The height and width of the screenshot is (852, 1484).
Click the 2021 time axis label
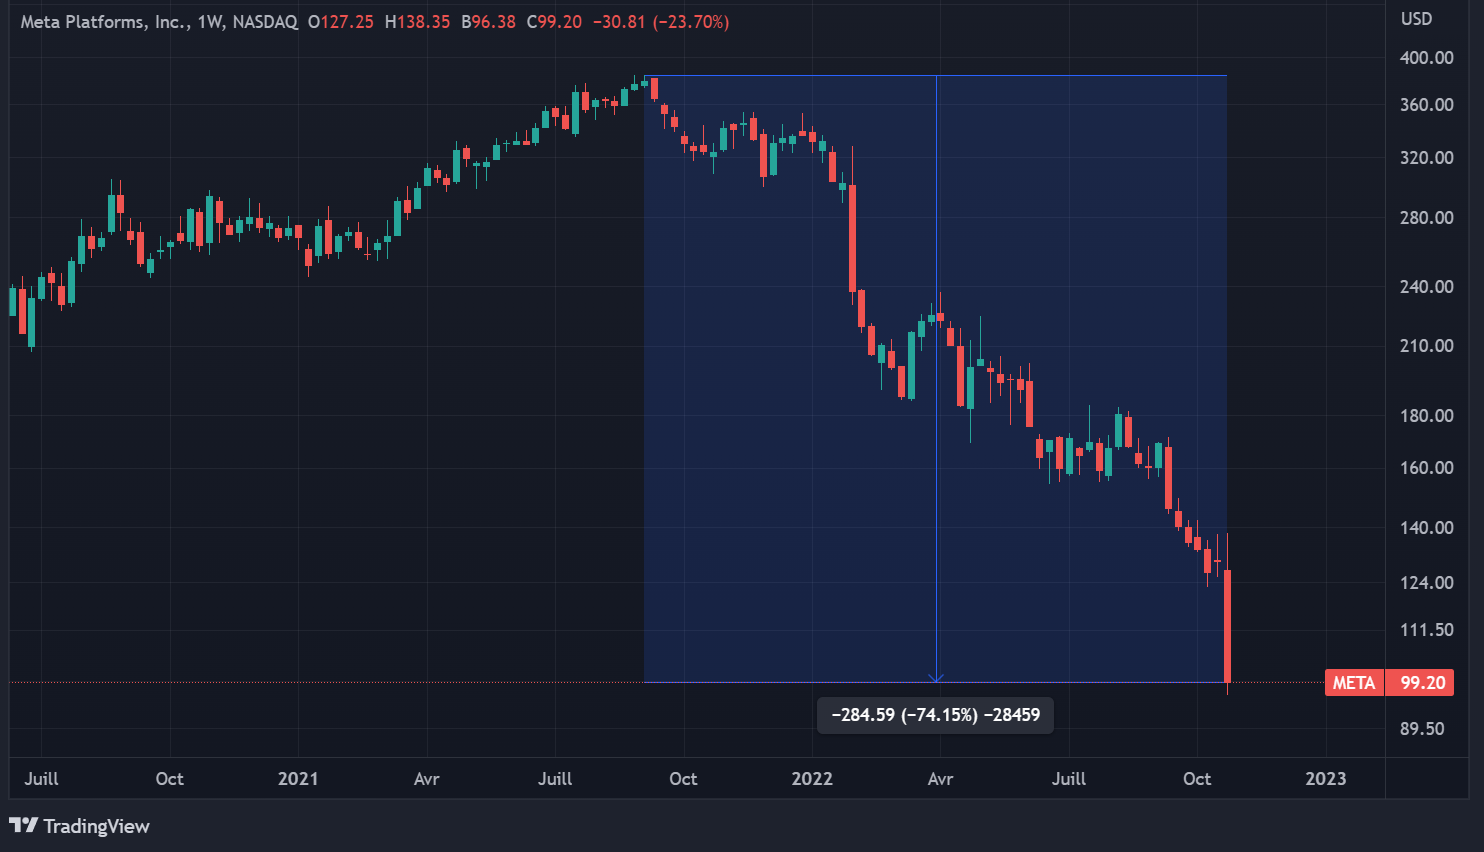point(298,779)
